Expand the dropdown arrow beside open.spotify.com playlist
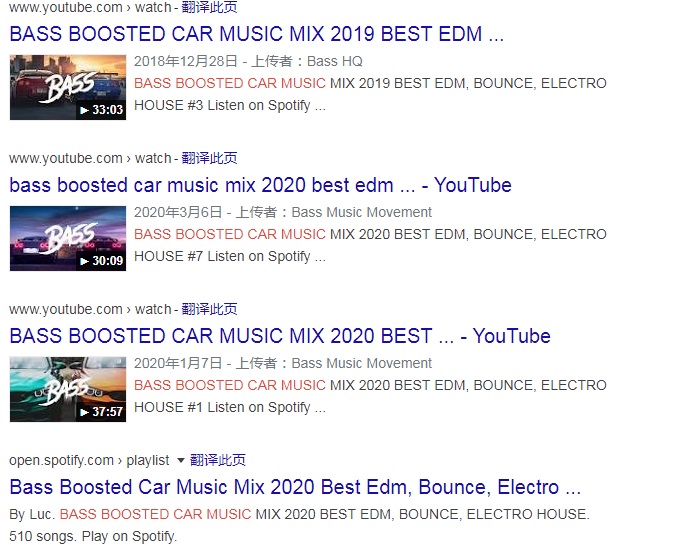Viewport: 694px width, 545px height. 181,460
